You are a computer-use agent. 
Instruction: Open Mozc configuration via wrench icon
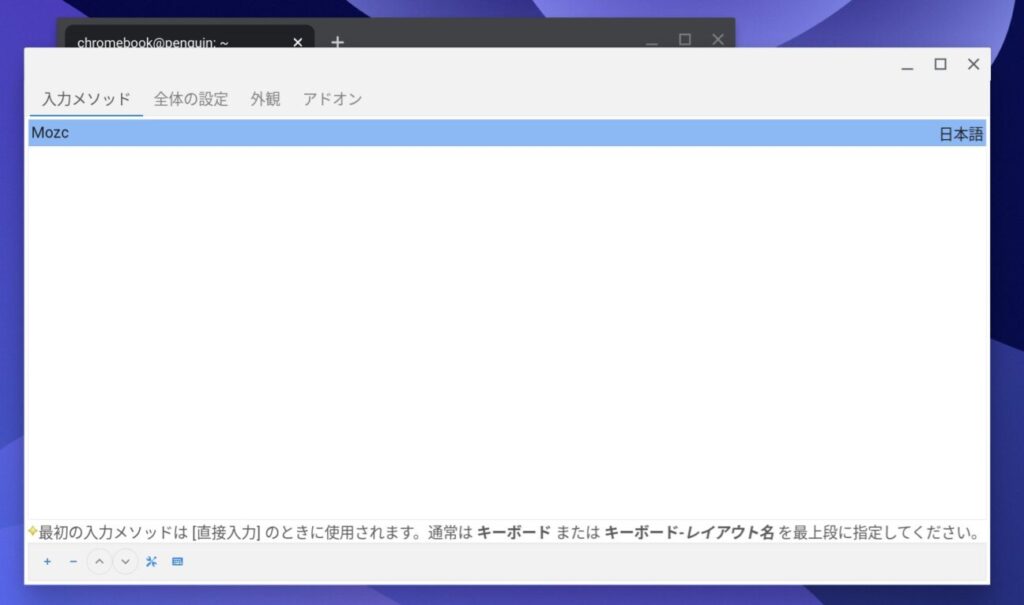(x=151, y=561)
